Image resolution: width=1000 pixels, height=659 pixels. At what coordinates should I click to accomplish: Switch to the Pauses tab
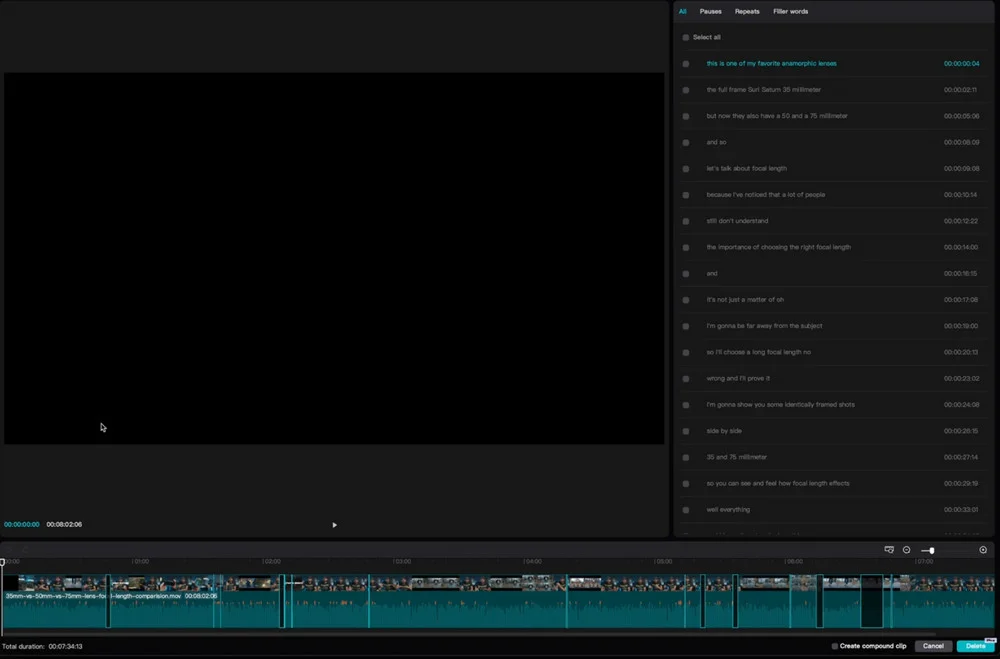click(710, 11)
